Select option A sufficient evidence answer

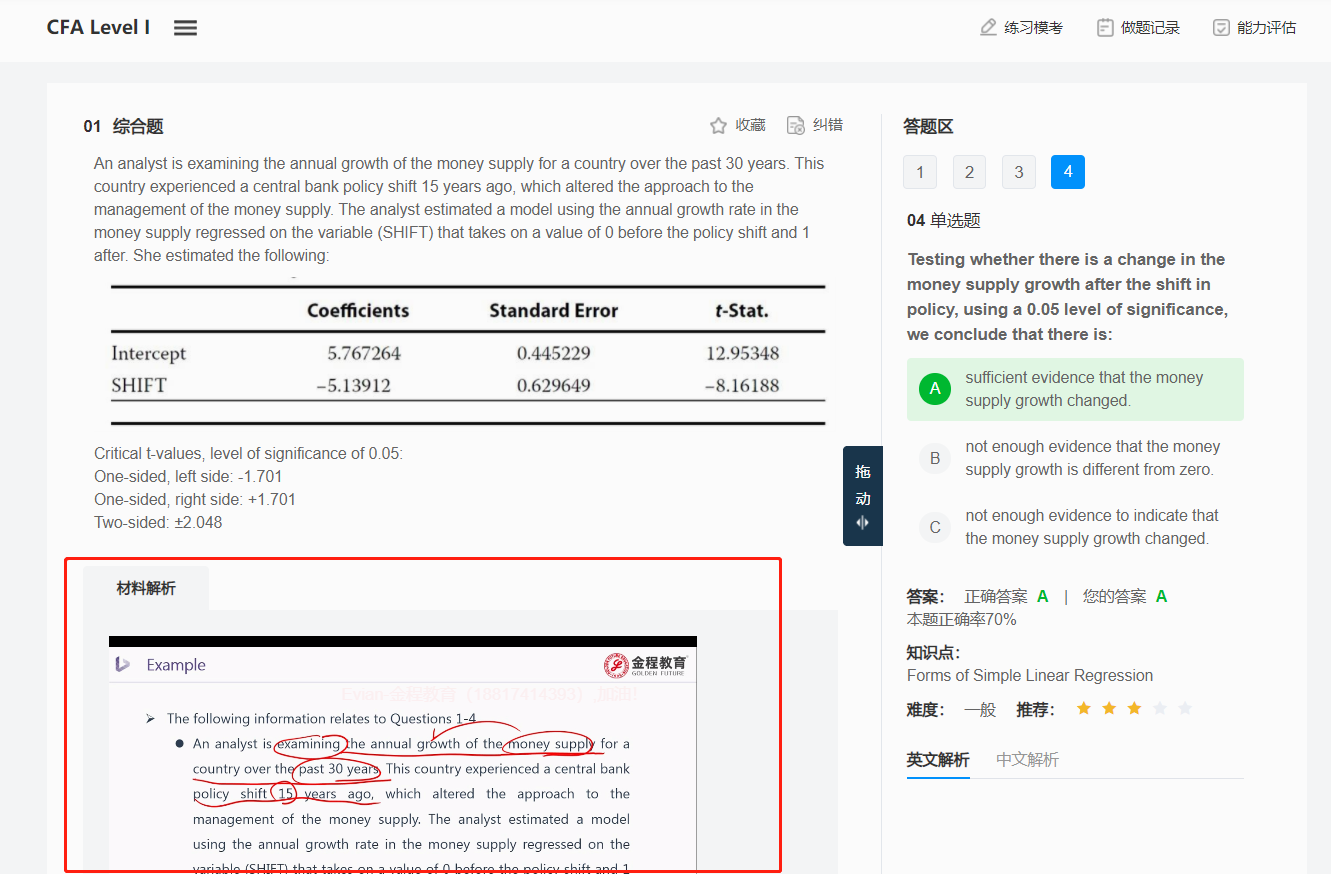[1075, 389]
